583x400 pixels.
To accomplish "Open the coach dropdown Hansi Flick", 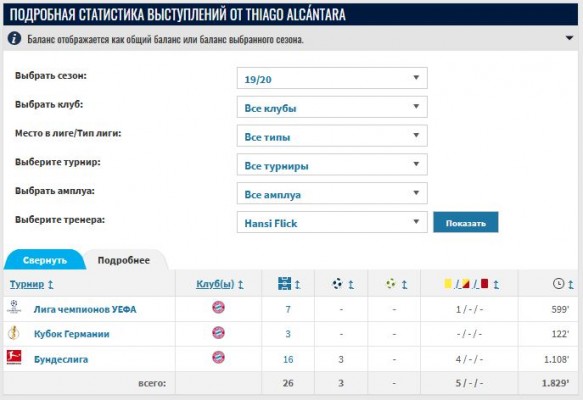I will point(332,222).
